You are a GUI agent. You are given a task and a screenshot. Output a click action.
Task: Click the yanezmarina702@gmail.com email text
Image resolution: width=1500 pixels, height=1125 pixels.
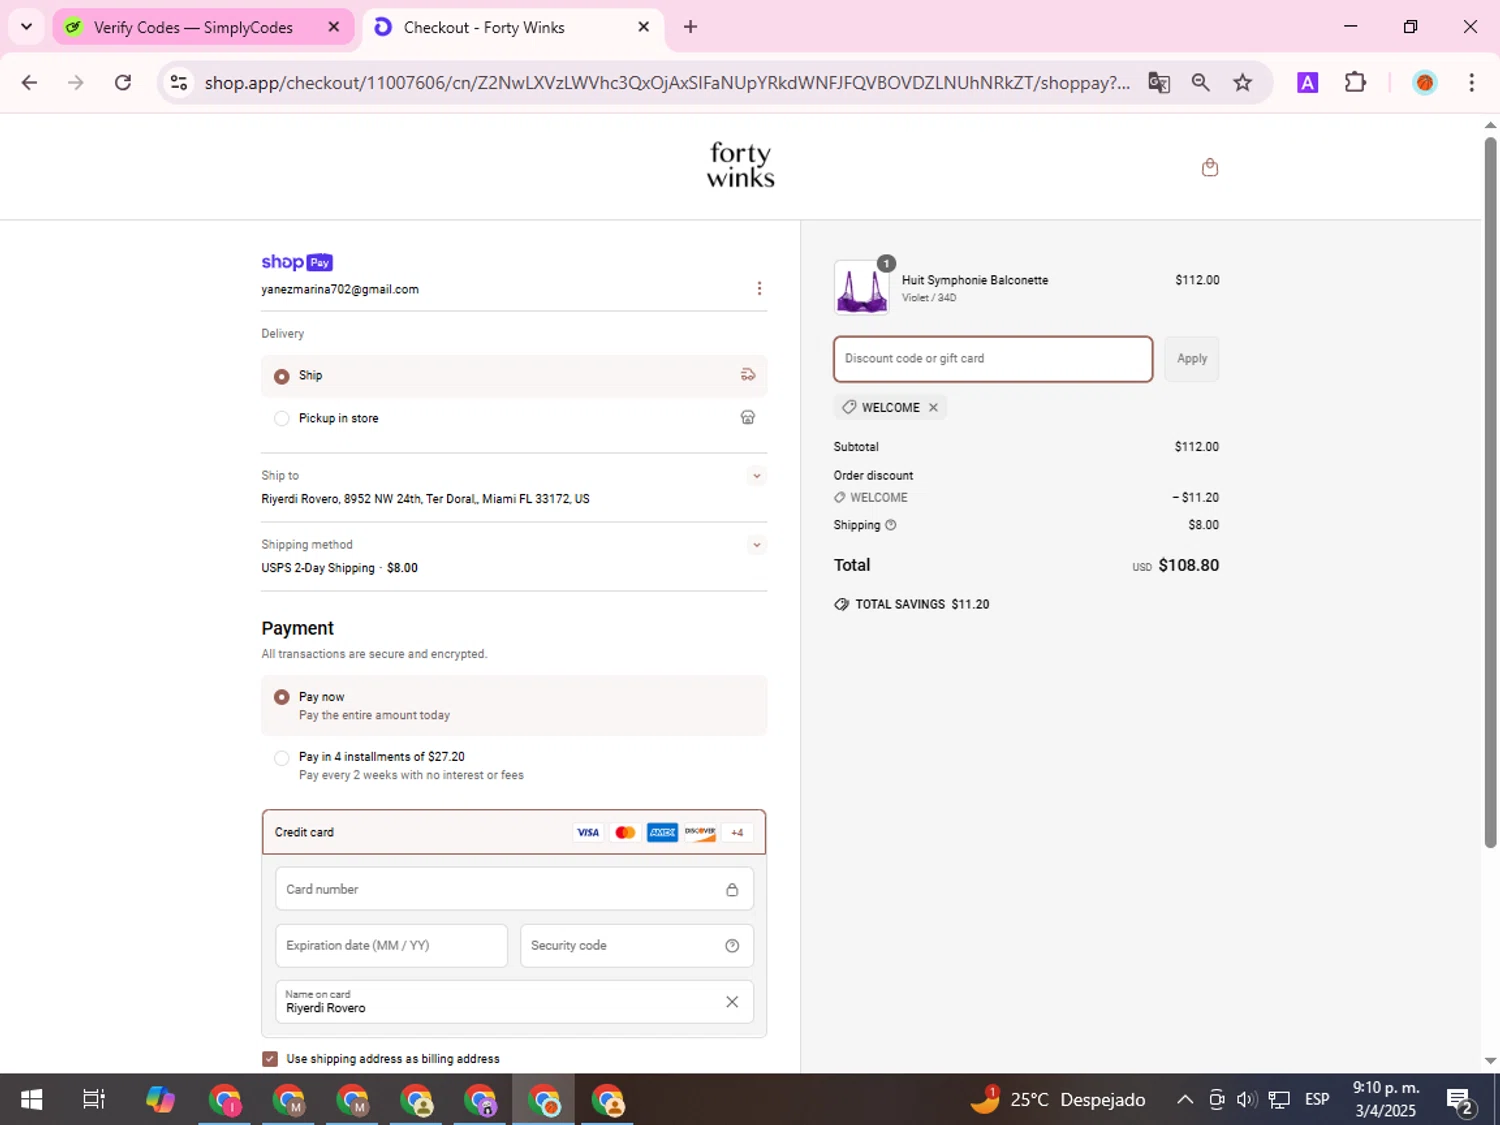pos(340,290)
